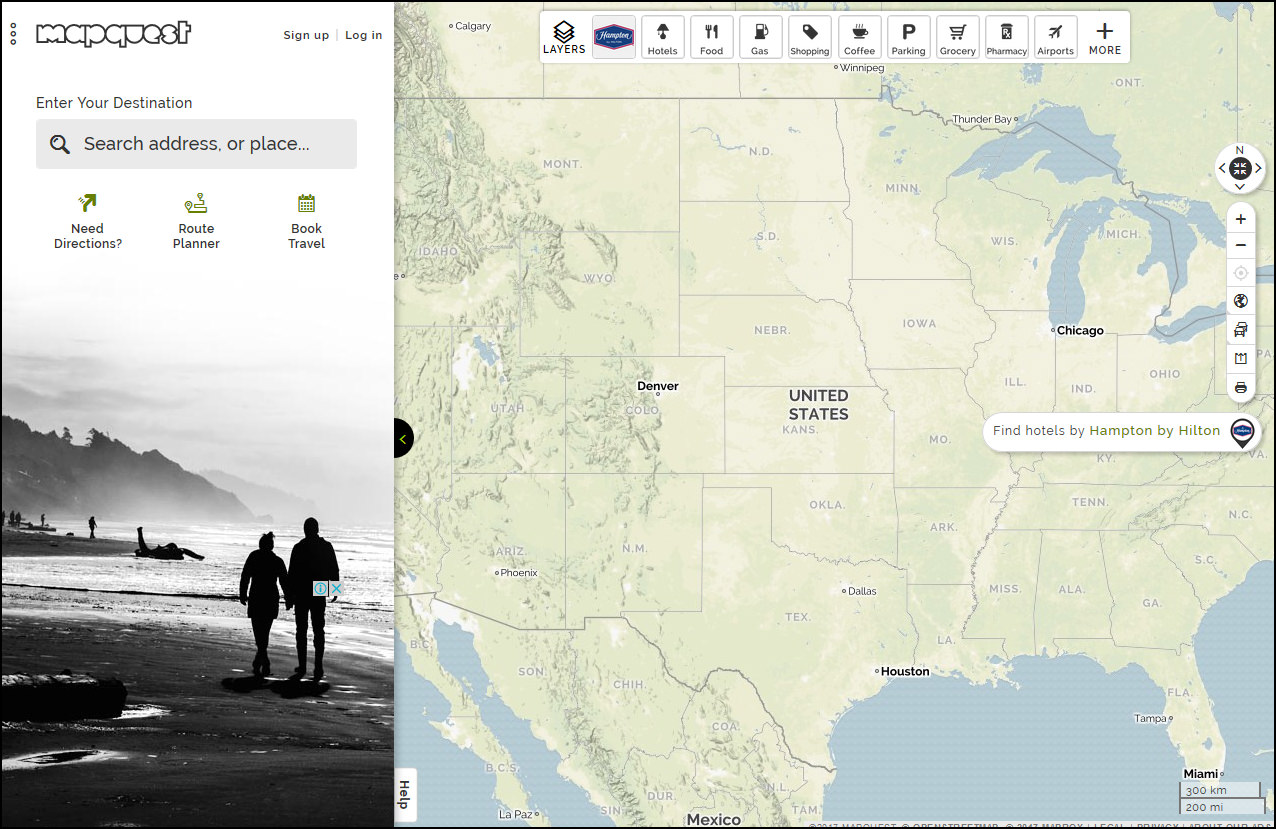Viewport: 1276px width, 829px height.
Task: Click the Thunder Bay city label
Action: [x=983, y=119]
